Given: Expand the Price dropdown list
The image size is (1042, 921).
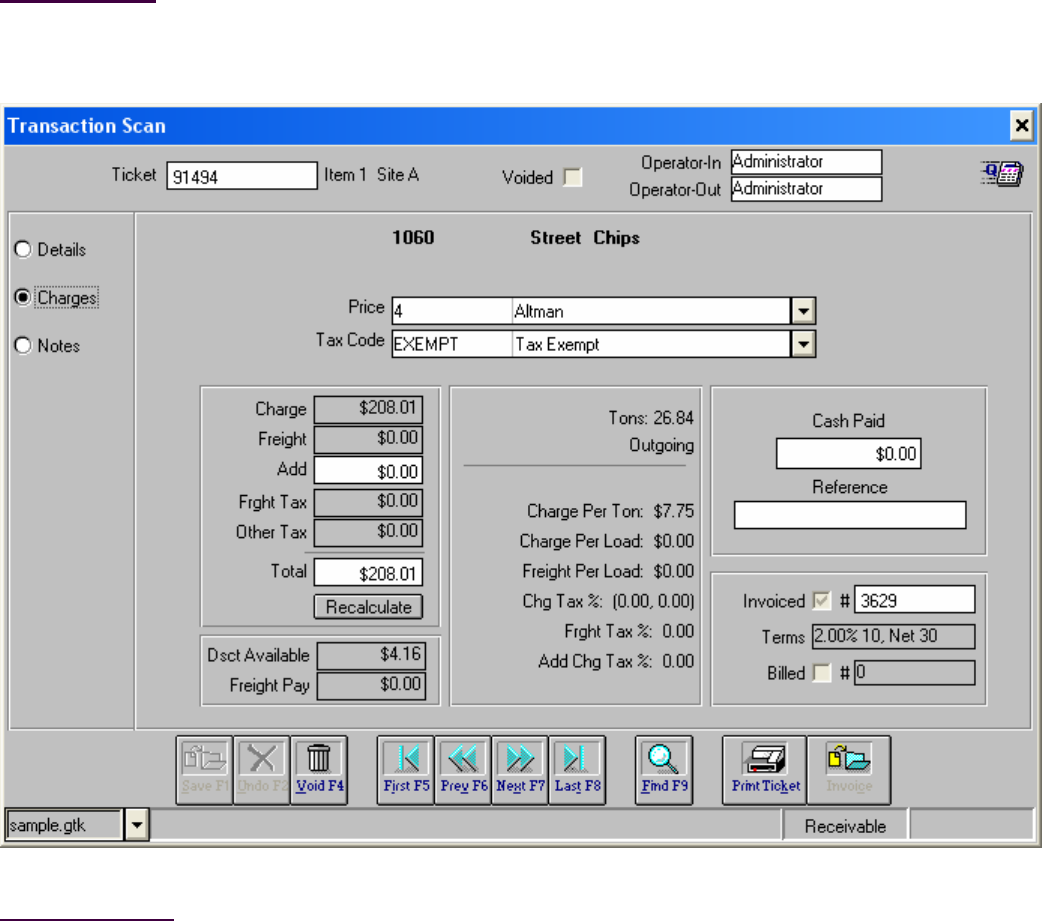Looking at the screenshot, I should (x=803, y=310).
